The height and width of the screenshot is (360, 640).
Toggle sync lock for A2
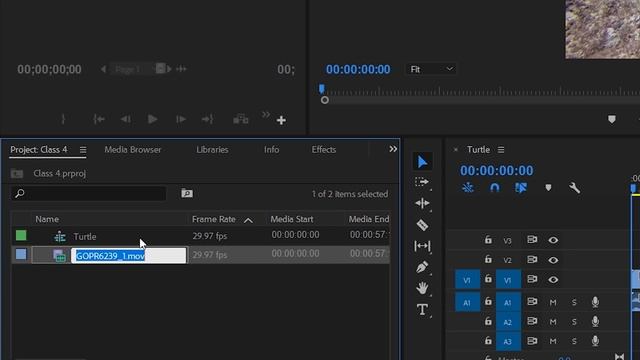tap(532, 321)
